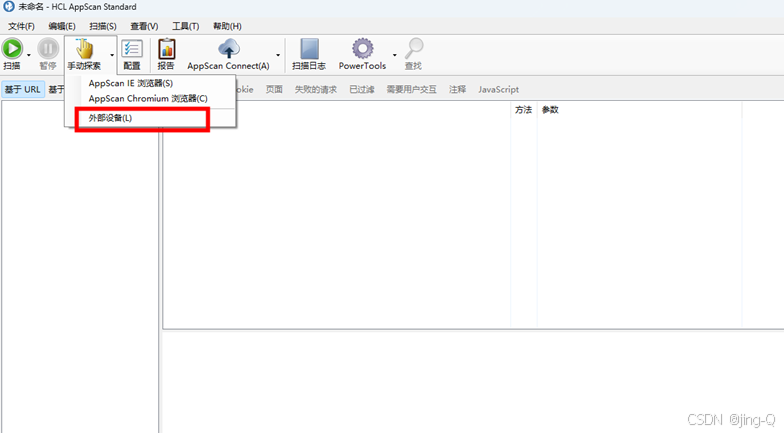Open the 文件(F) menu
The height and width of the screenshot is (433, 784).
[21, 26]
